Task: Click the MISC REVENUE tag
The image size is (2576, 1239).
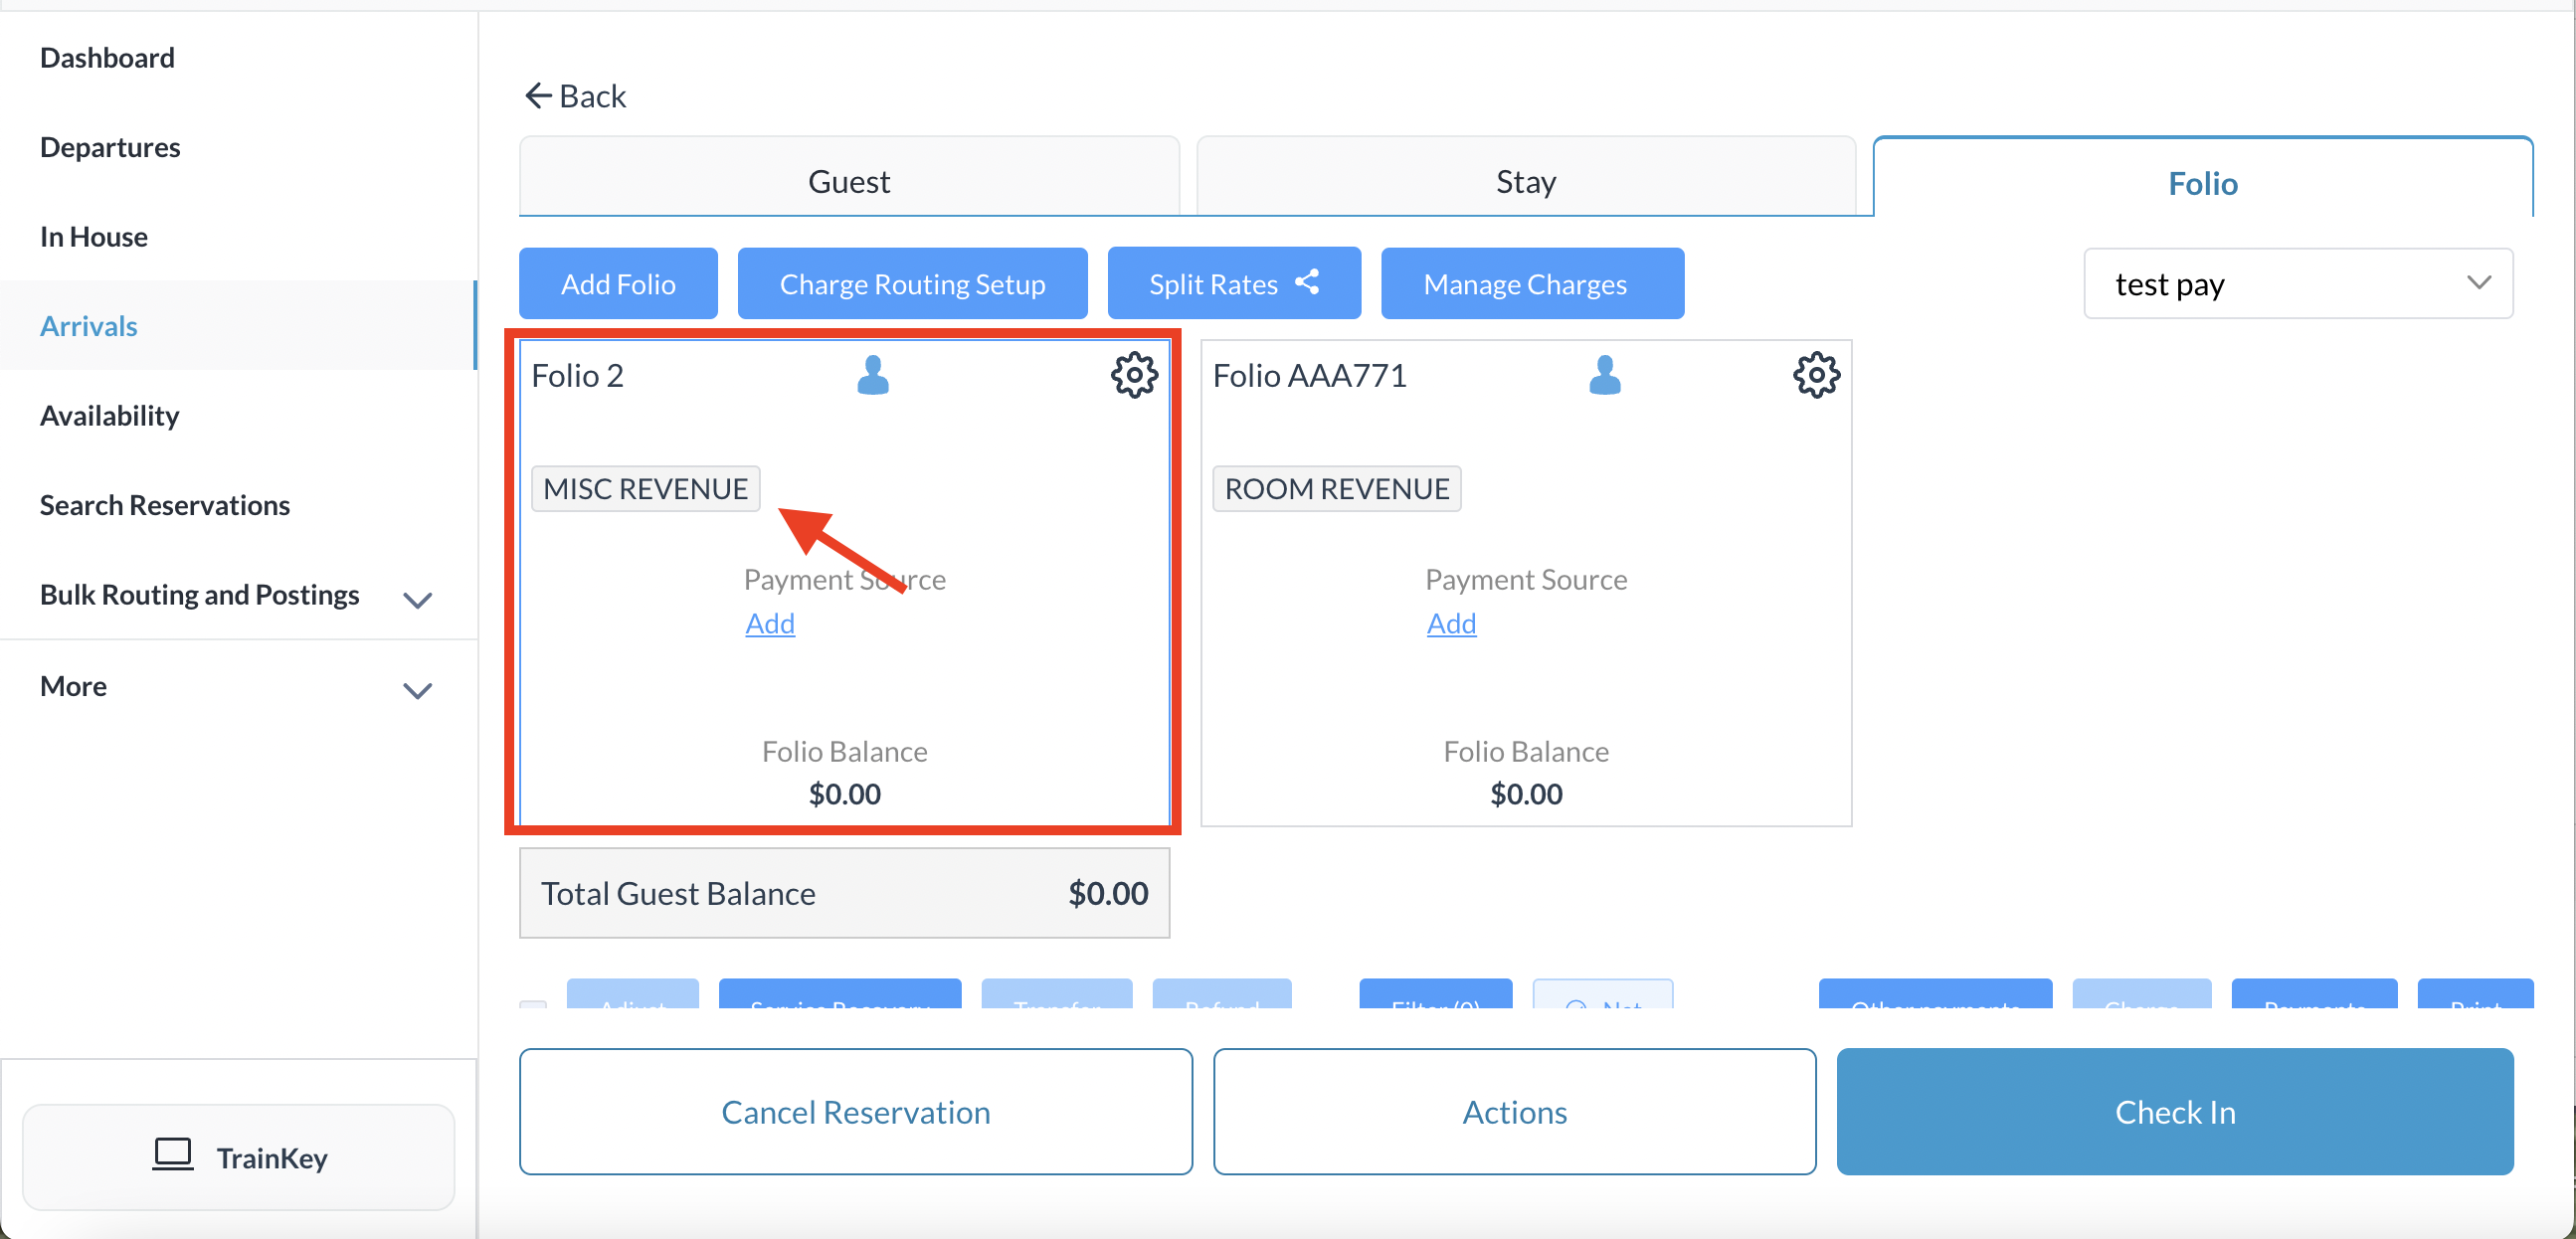Action: (645, 489)
